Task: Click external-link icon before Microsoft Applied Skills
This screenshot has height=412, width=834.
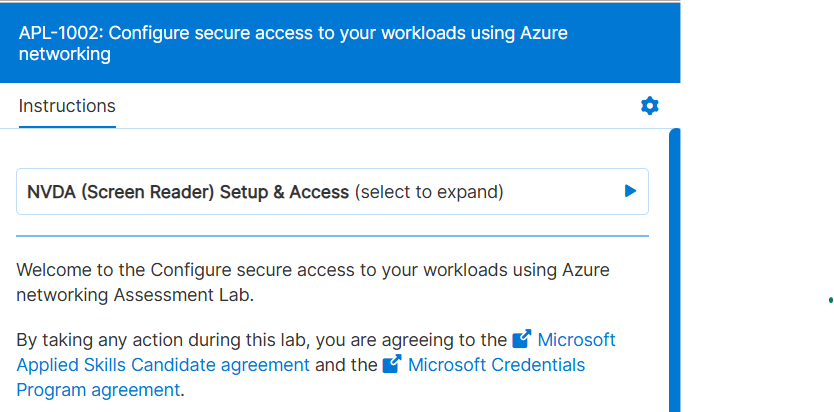Action: pyautogui.click(x=522, y=340)
